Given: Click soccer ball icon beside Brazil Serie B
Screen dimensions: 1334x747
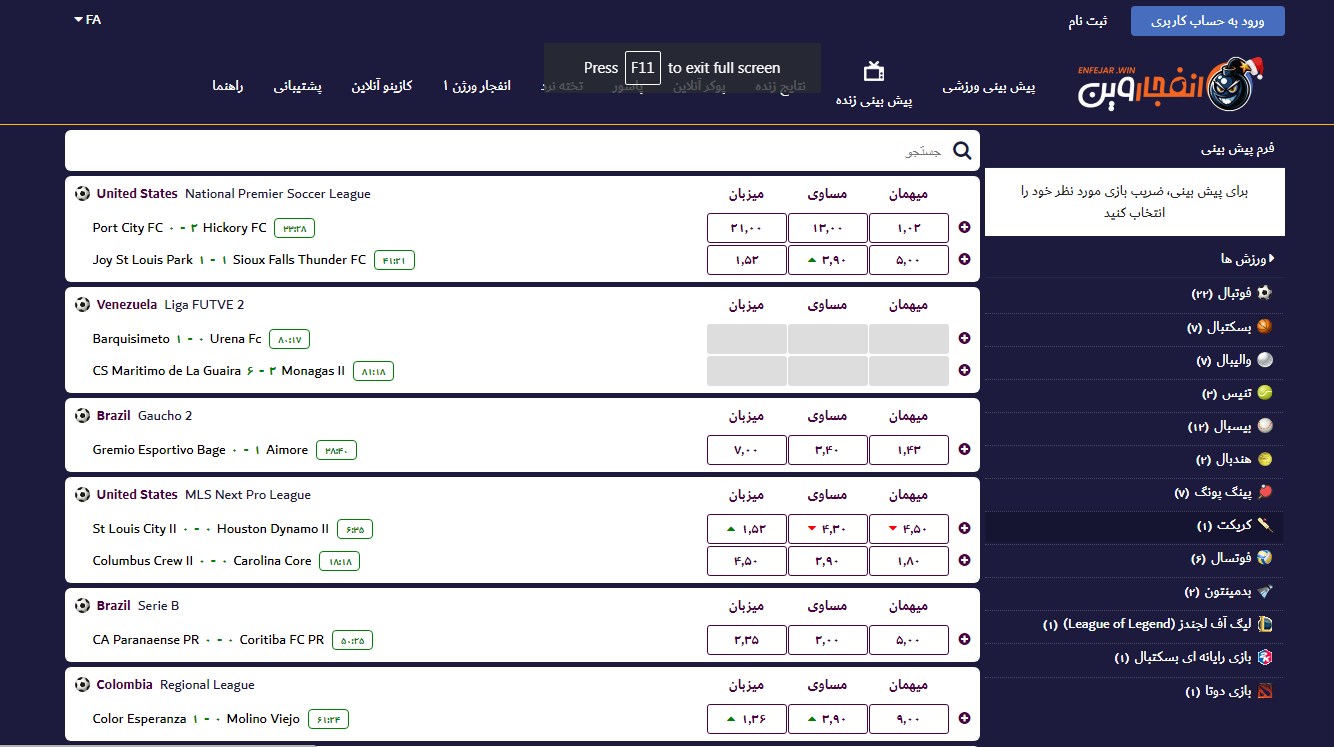Looking at the screenshot, I should [x=82, y=606].
